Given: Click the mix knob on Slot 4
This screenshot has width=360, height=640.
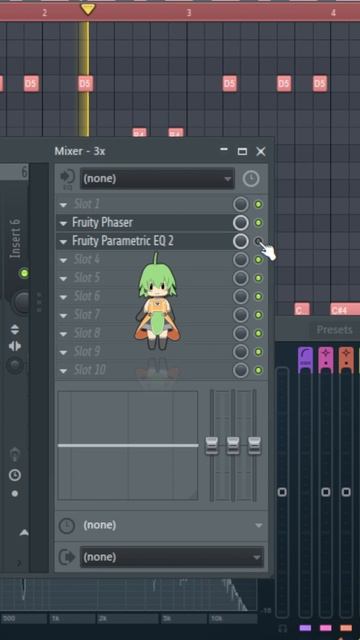Looking at the screenshot, I should coord(241,260).
